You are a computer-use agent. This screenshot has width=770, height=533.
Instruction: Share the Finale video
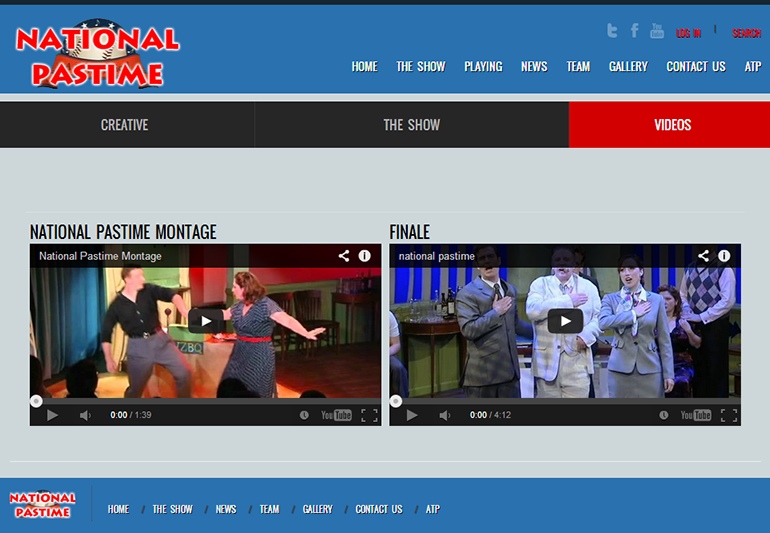coord(704,256)
